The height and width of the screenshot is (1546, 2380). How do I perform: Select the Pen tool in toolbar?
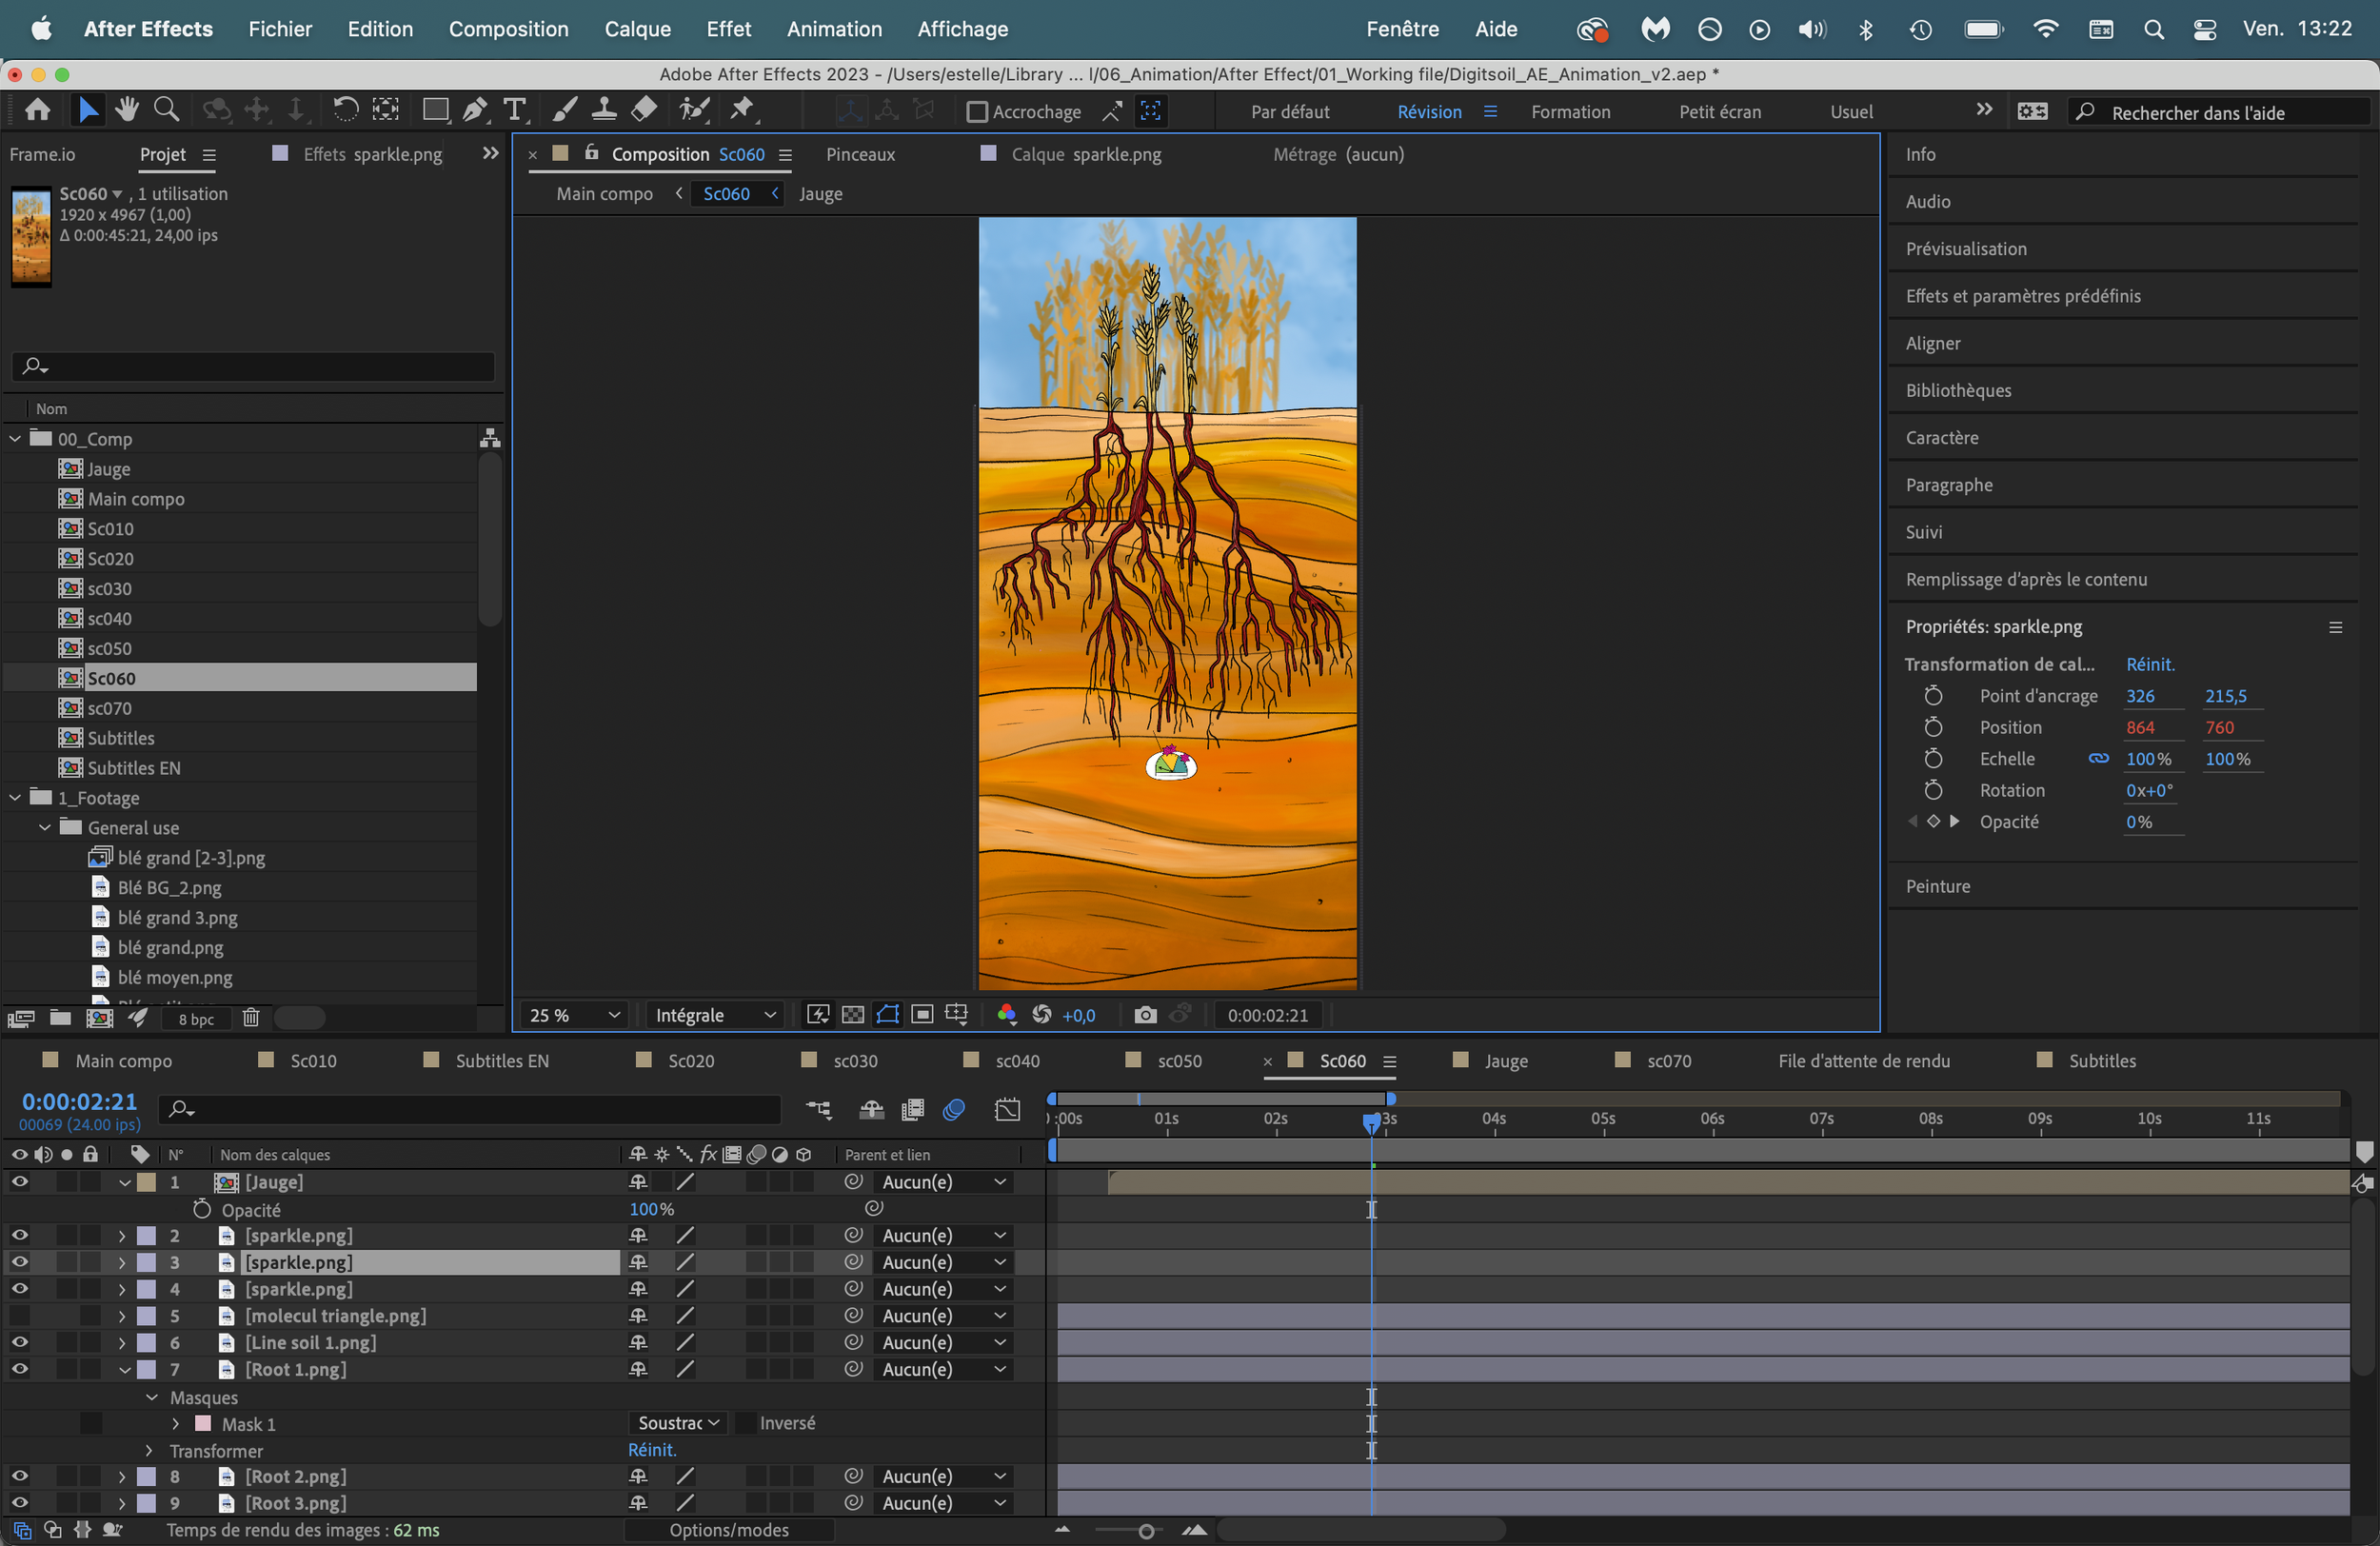[x=475, y=110]
